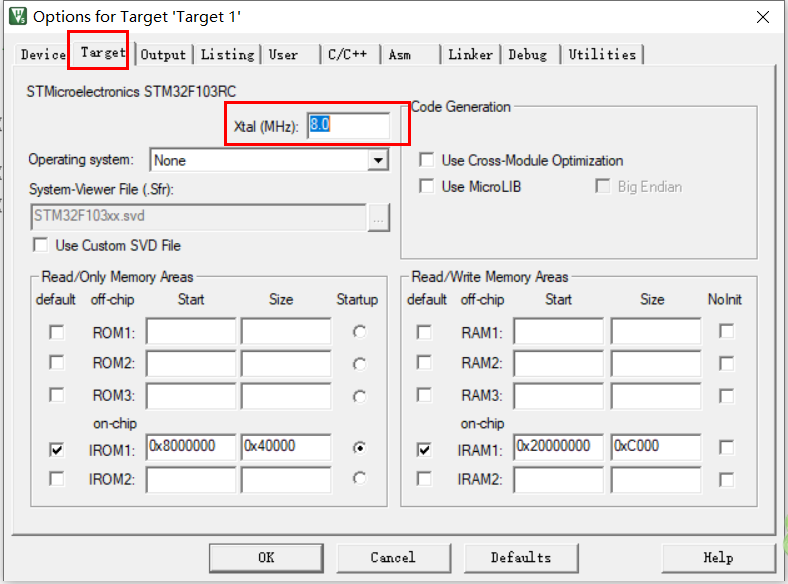This screenshot has height=584, width=788.
Task: Select the Target tab
Action: click(x=103, y=52)
